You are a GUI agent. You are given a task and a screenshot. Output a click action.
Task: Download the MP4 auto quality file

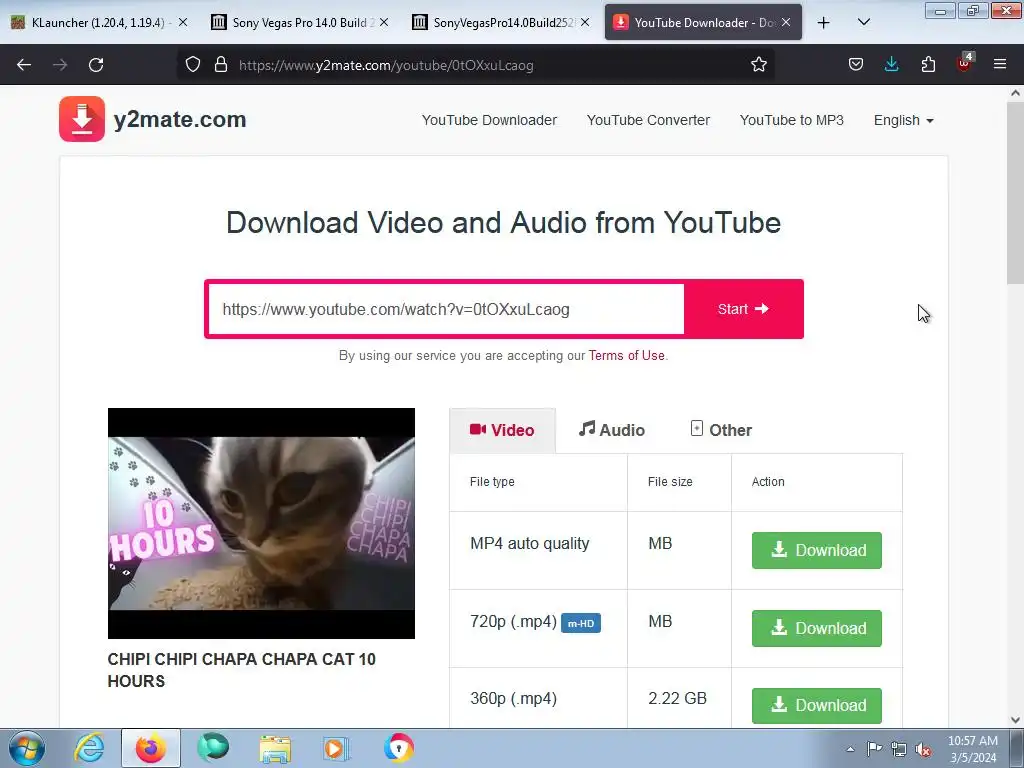click(816, 550)
